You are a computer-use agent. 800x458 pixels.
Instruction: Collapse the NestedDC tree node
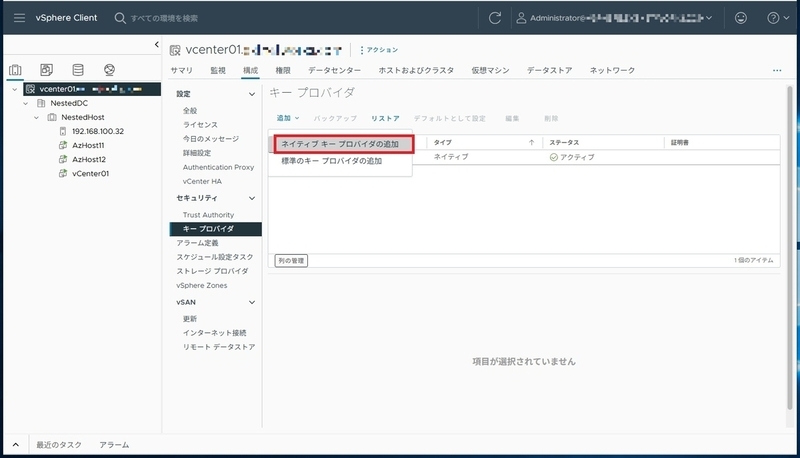coord(26,103)
